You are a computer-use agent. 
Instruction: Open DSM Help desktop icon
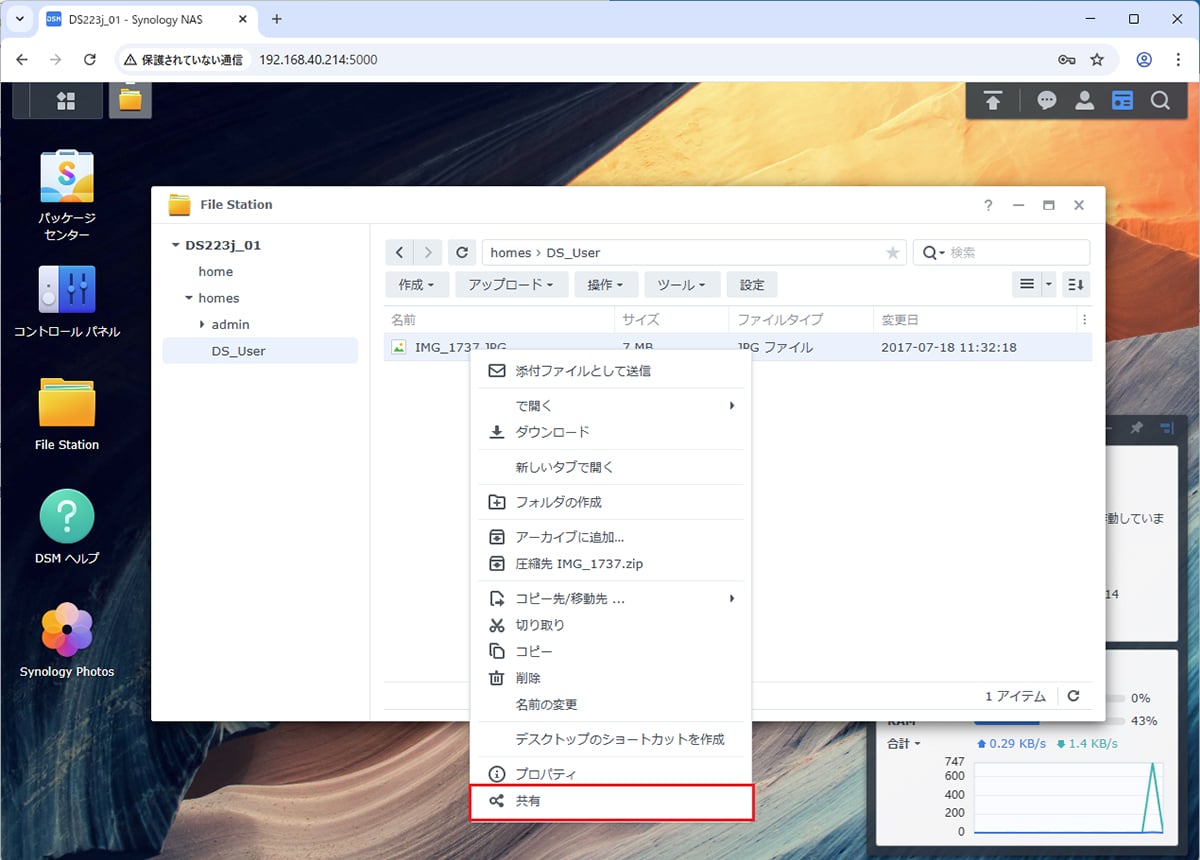(67, 517)
